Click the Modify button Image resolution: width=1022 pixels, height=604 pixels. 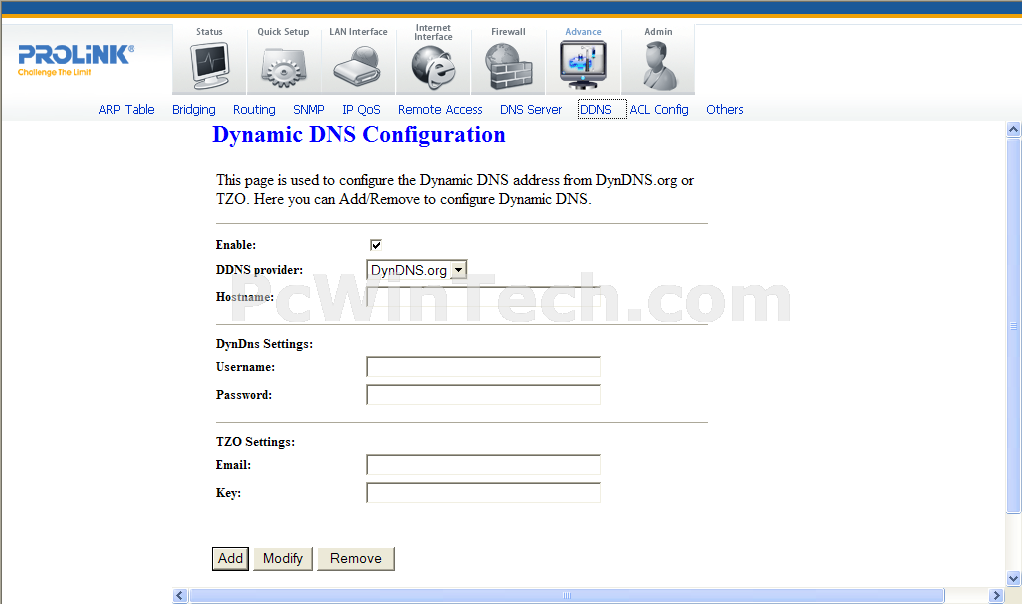[x=283, y=558]
